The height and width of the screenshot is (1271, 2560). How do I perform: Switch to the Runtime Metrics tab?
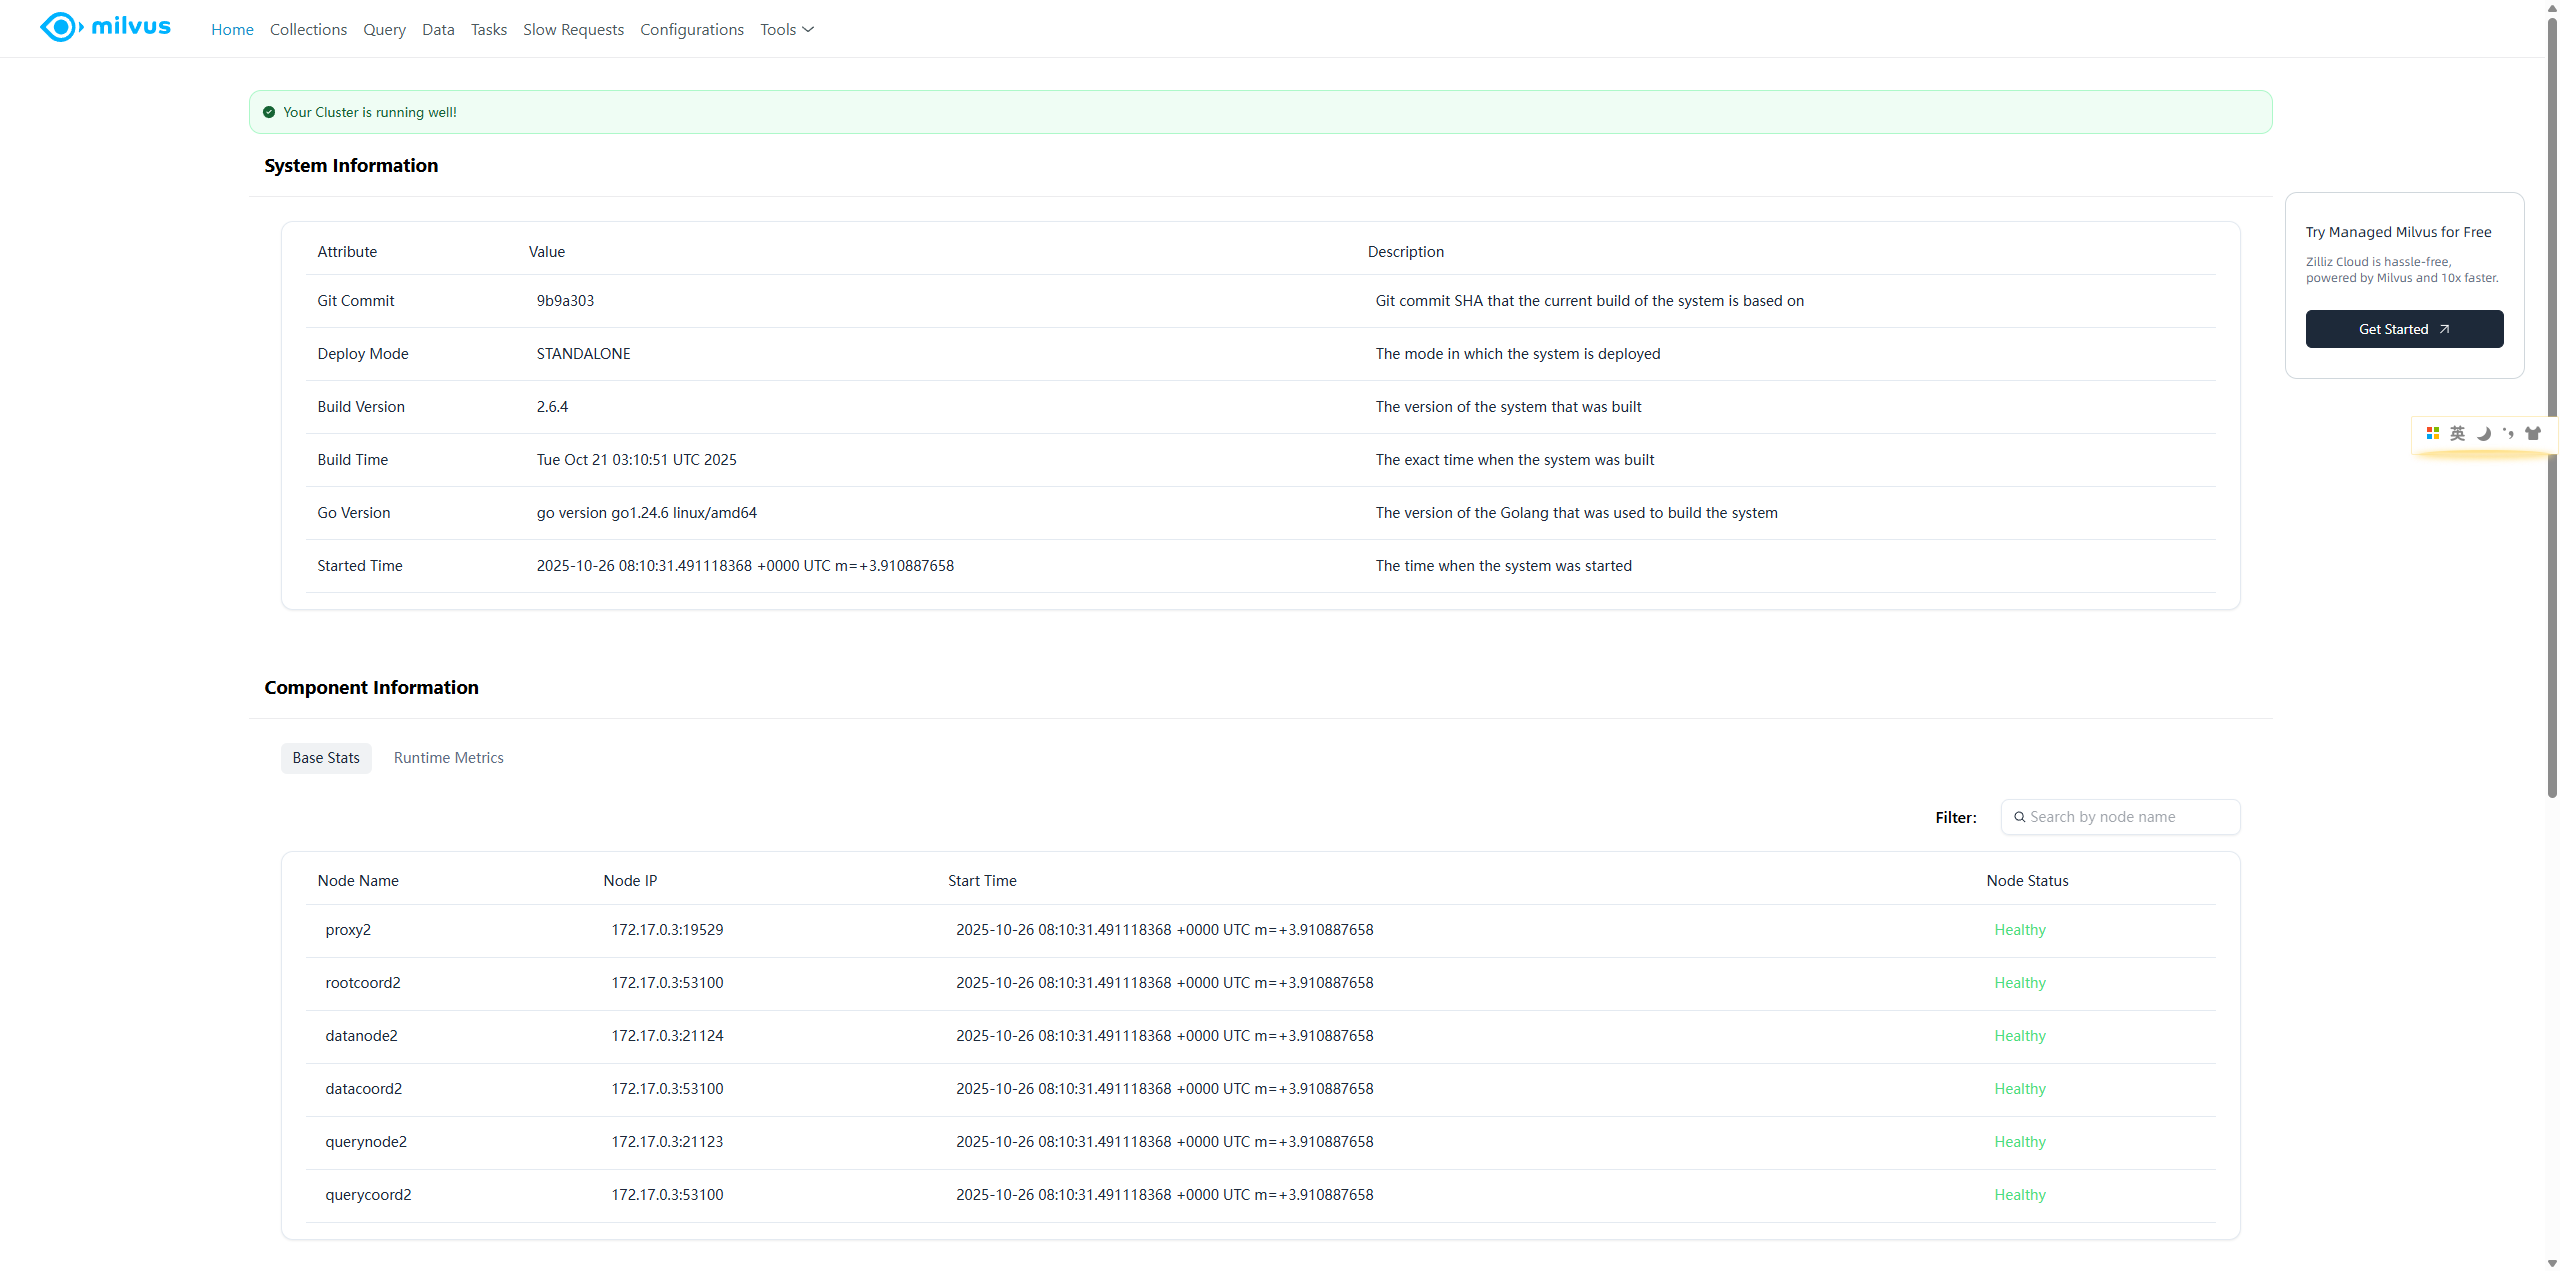pos(448,758)
